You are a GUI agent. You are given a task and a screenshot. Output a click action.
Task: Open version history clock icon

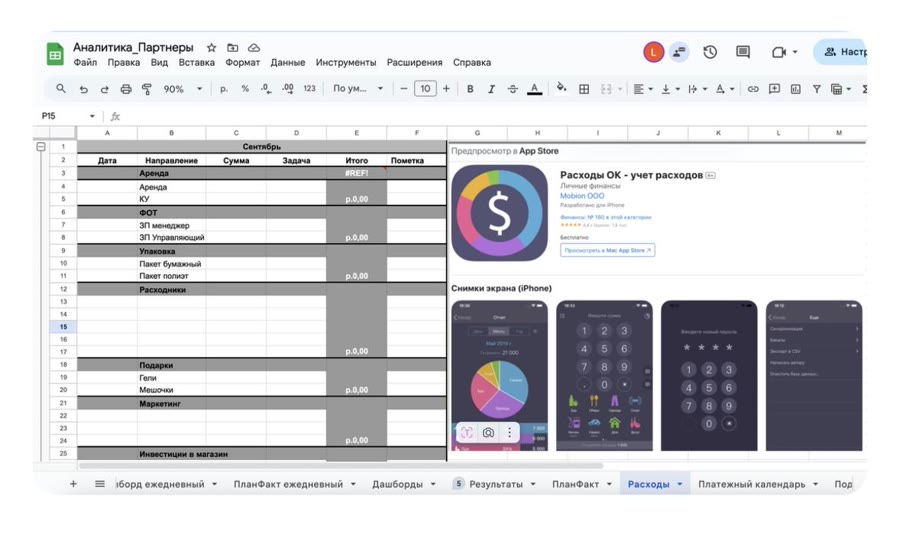pyautogui.click(x=710, y=52)
